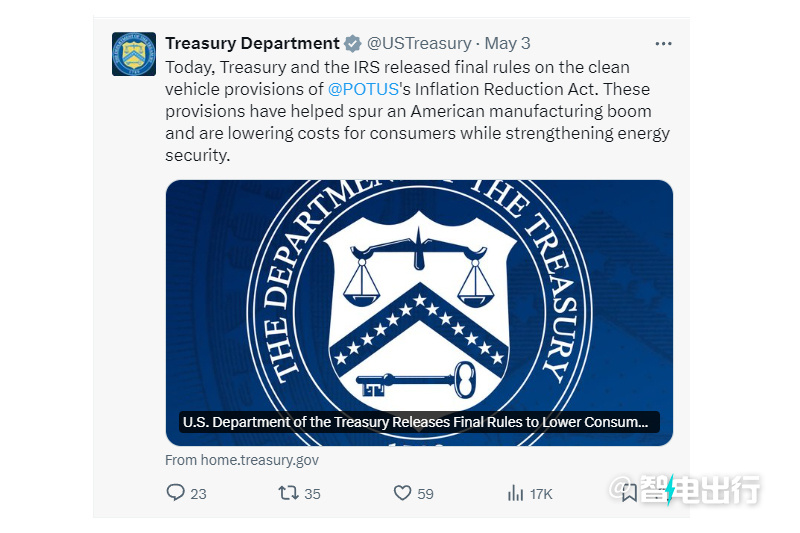The width and height of the screenshot is (800, 533).
Task: View analytics bar chart icon
Action: [x=515, y=493]
